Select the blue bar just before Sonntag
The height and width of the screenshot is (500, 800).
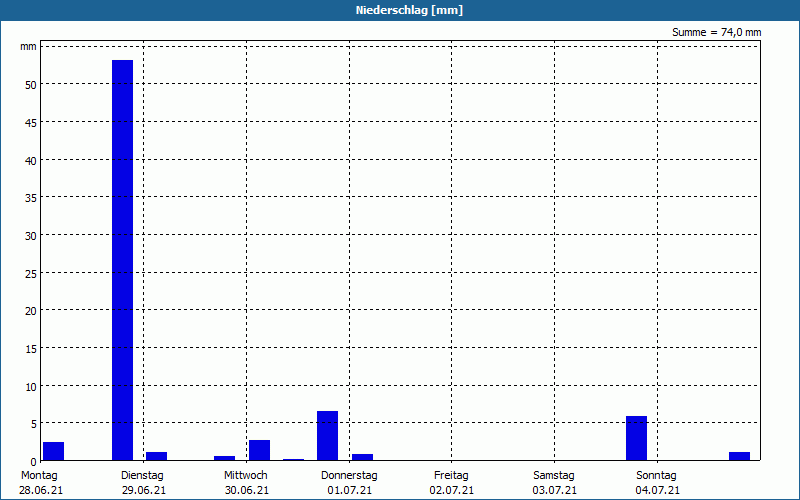click(636, 438)
